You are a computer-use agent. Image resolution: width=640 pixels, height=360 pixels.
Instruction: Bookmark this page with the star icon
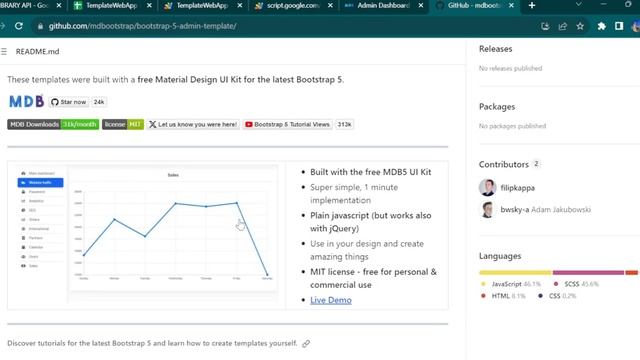(x=580, y=26)
